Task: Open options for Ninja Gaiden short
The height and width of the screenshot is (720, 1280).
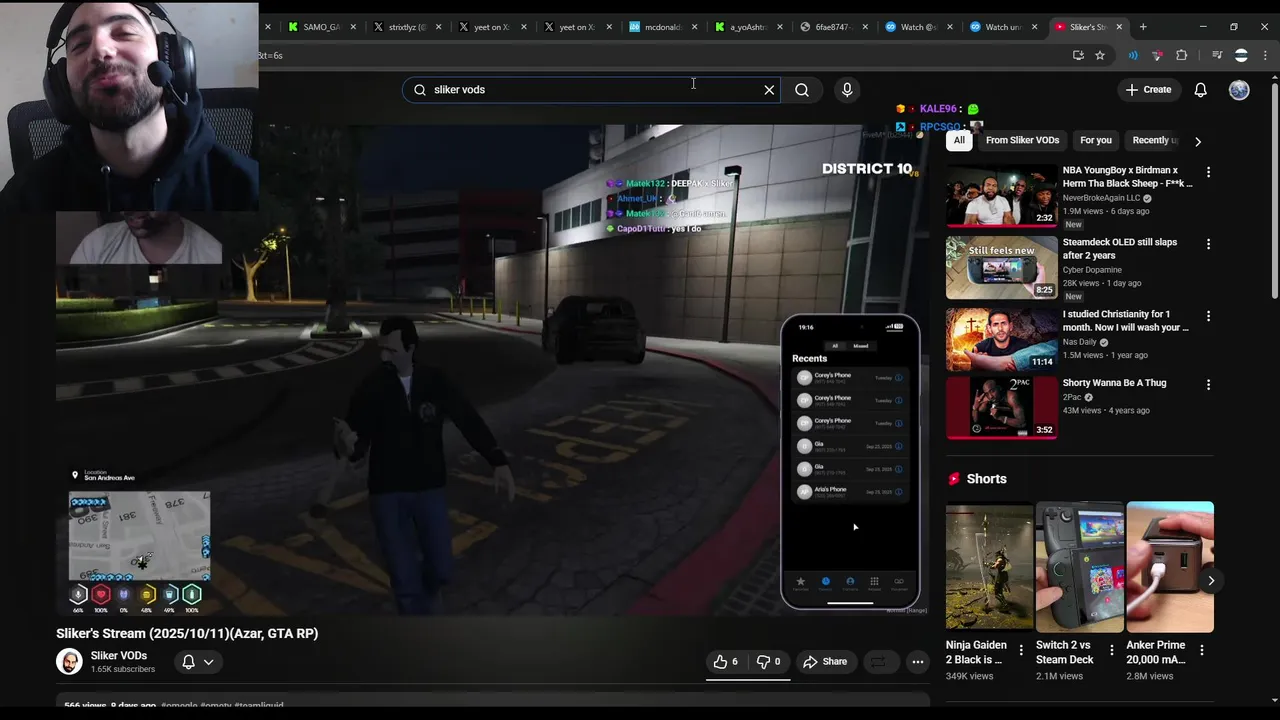Action: tap(1021, 650)
